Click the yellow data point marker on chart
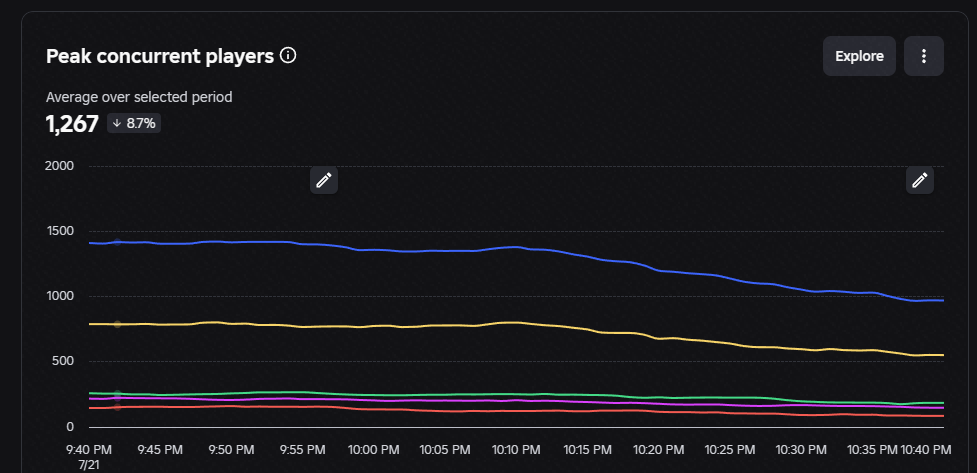 pos(117,324)
